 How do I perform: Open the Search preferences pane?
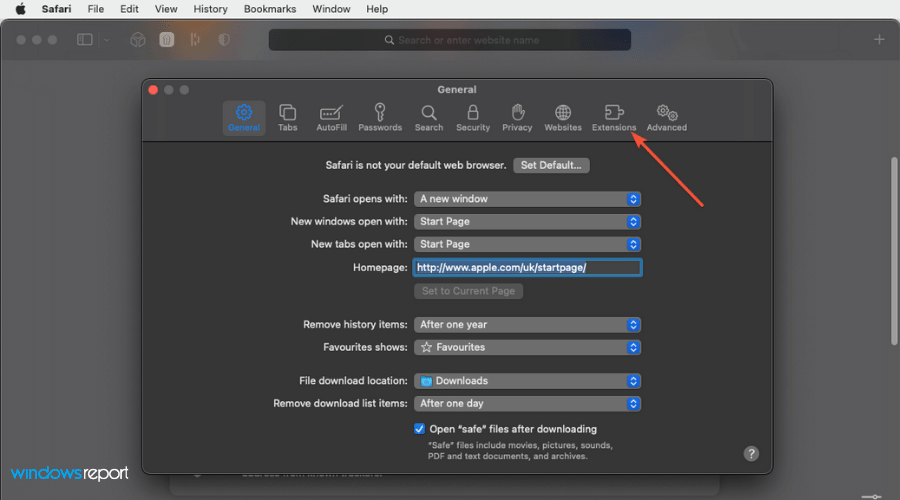tap(429, 118)
